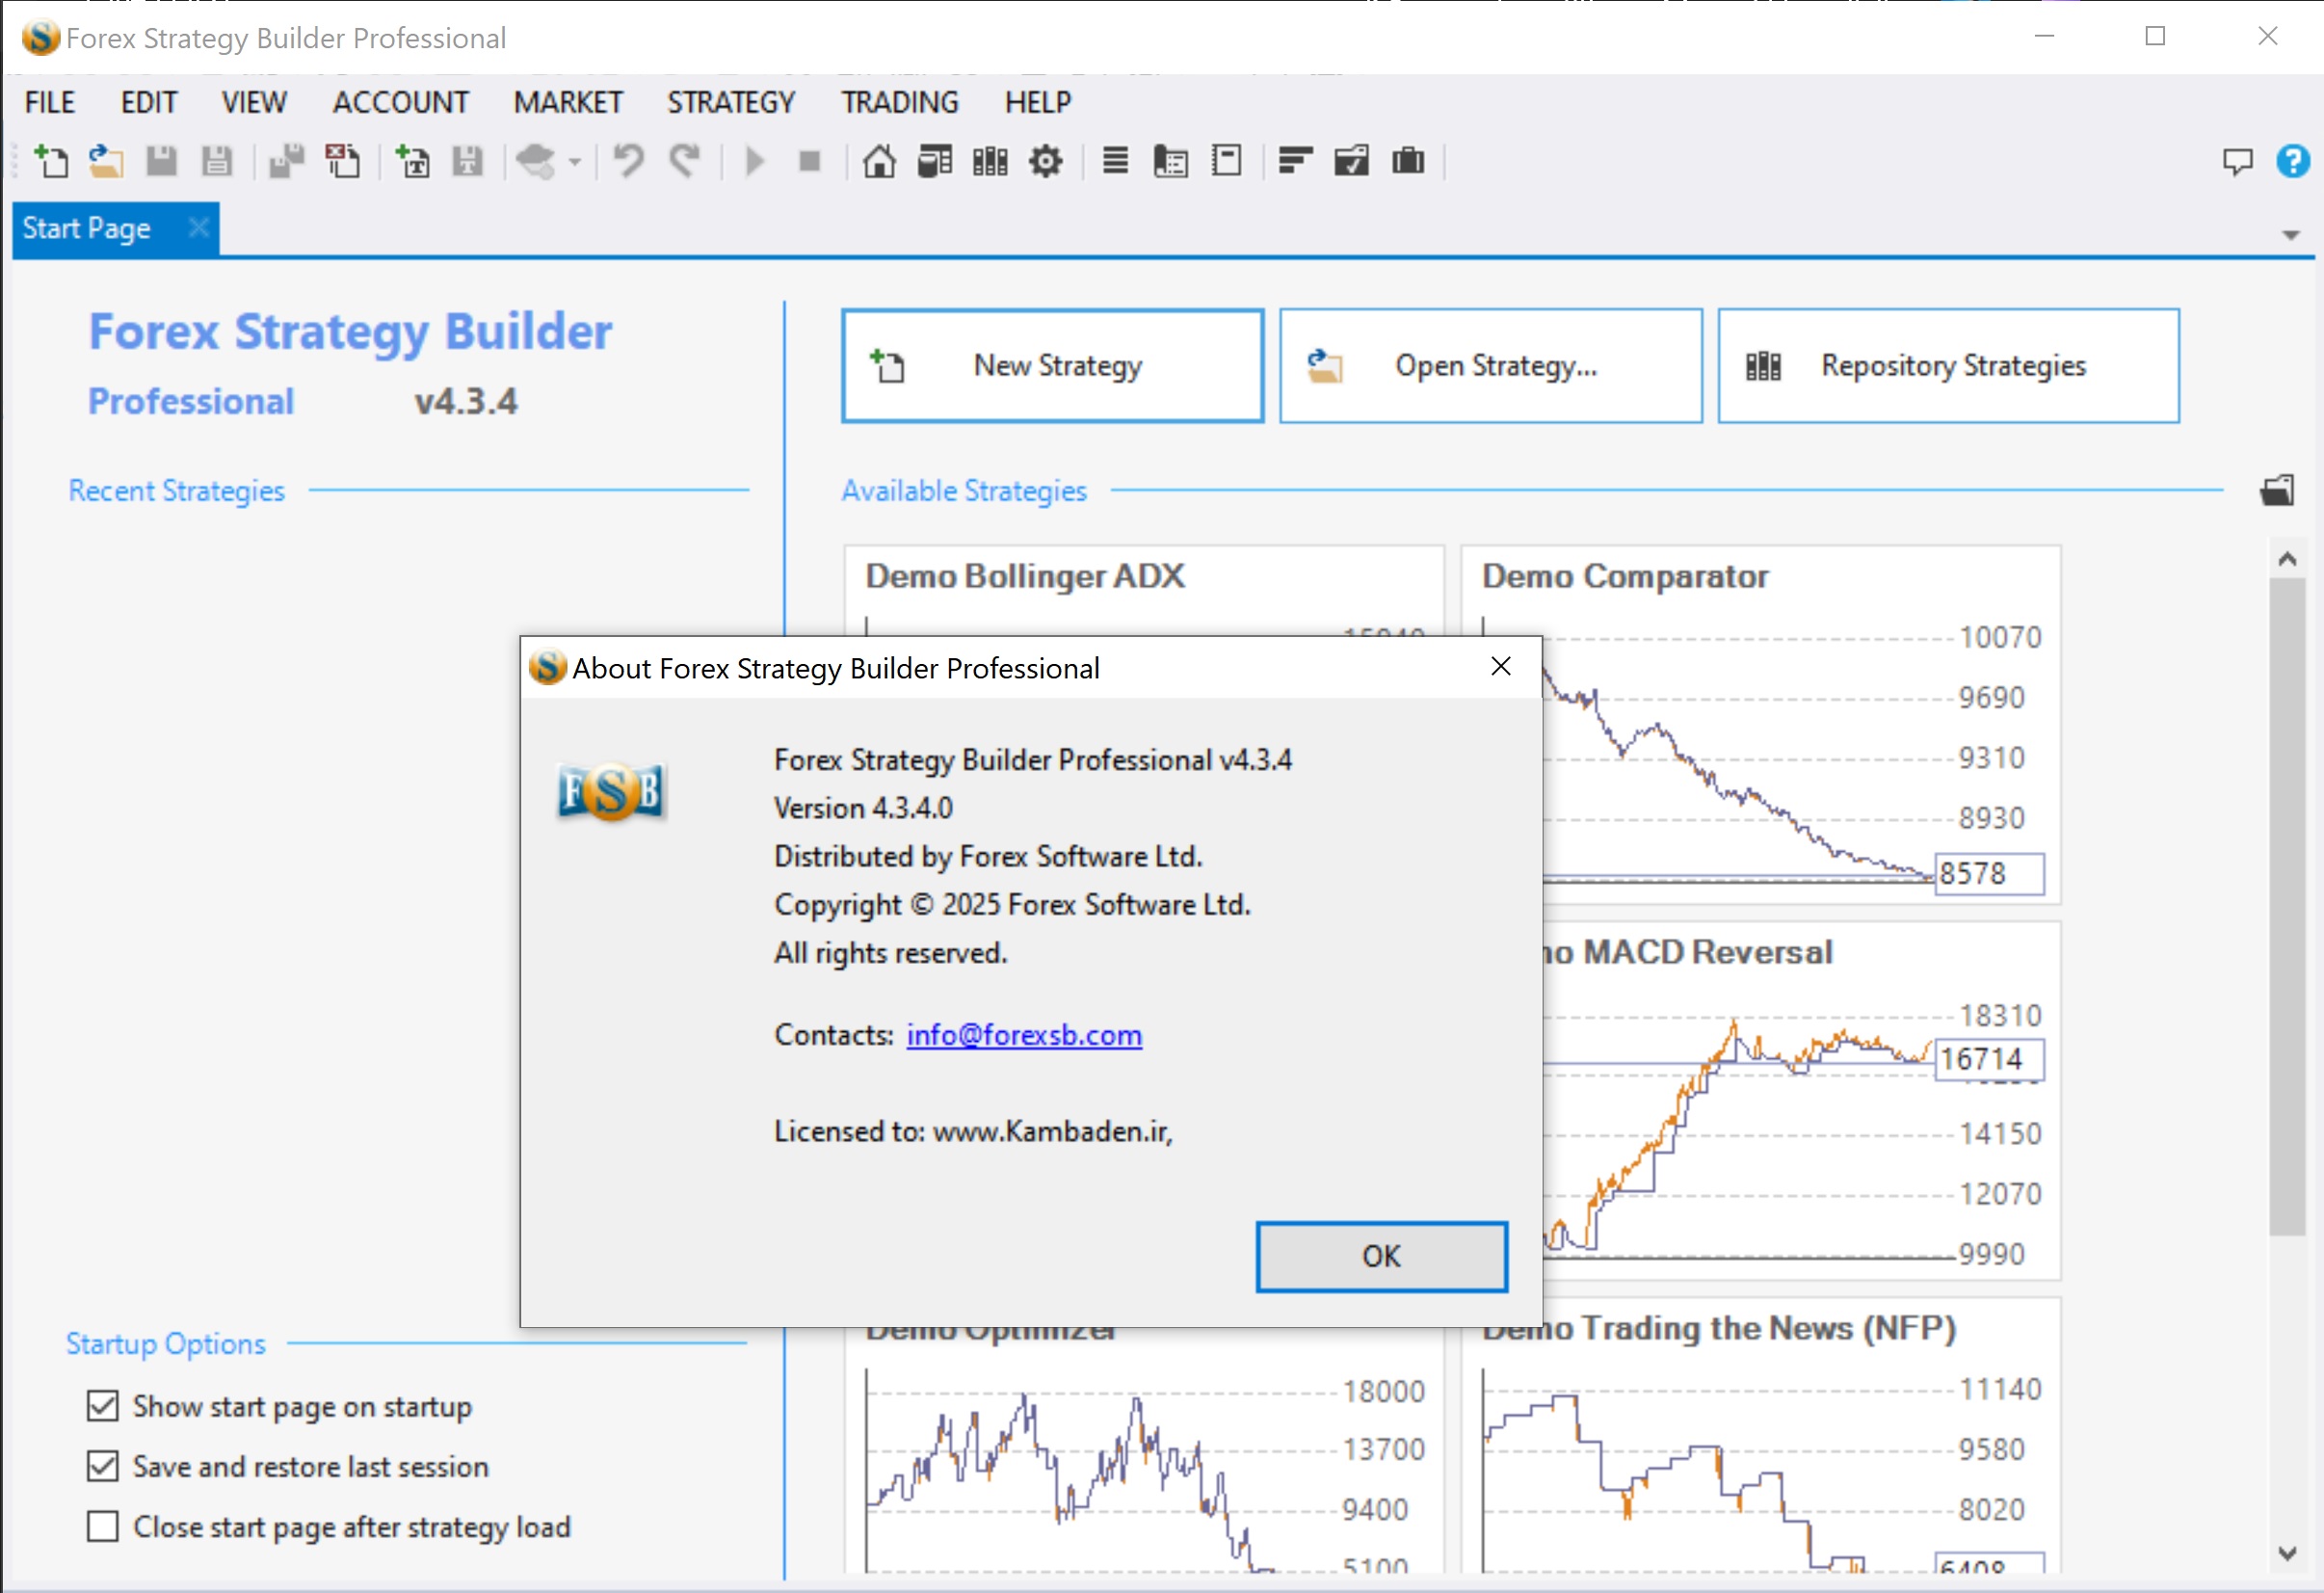Open the Demo Bollinger ADX strategy card
The width and height of the screenshot is (2324, 1593).
[1144, 589]
